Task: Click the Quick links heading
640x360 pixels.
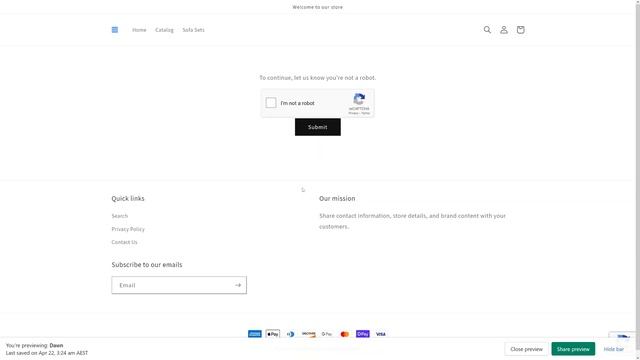Action: [128, 198]
